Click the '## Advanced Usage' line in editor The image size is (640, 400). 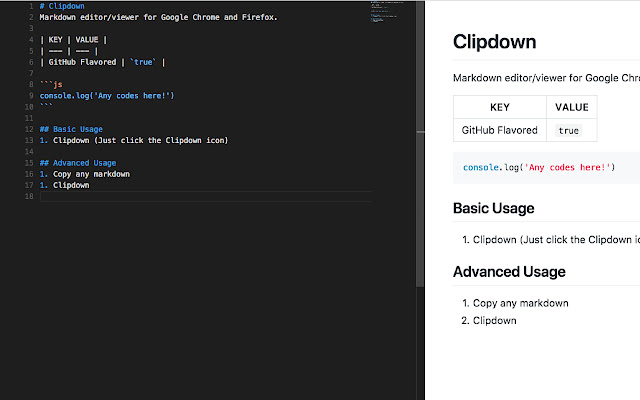[x=78, y=163]
